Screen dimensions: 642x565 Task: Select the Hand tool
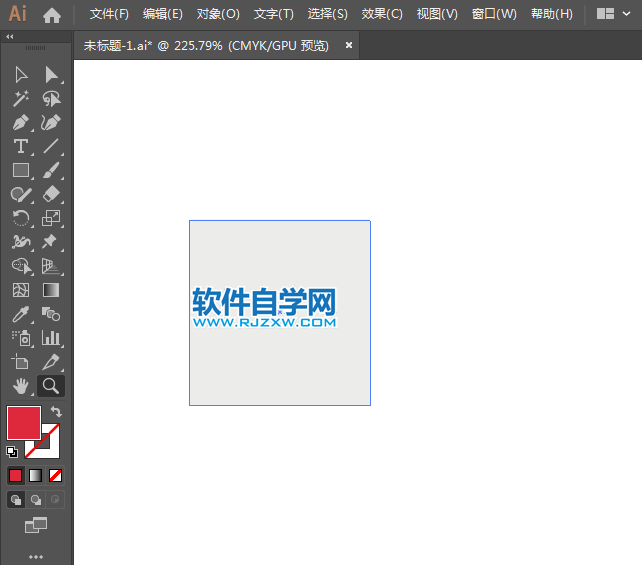tap(21, 386)
